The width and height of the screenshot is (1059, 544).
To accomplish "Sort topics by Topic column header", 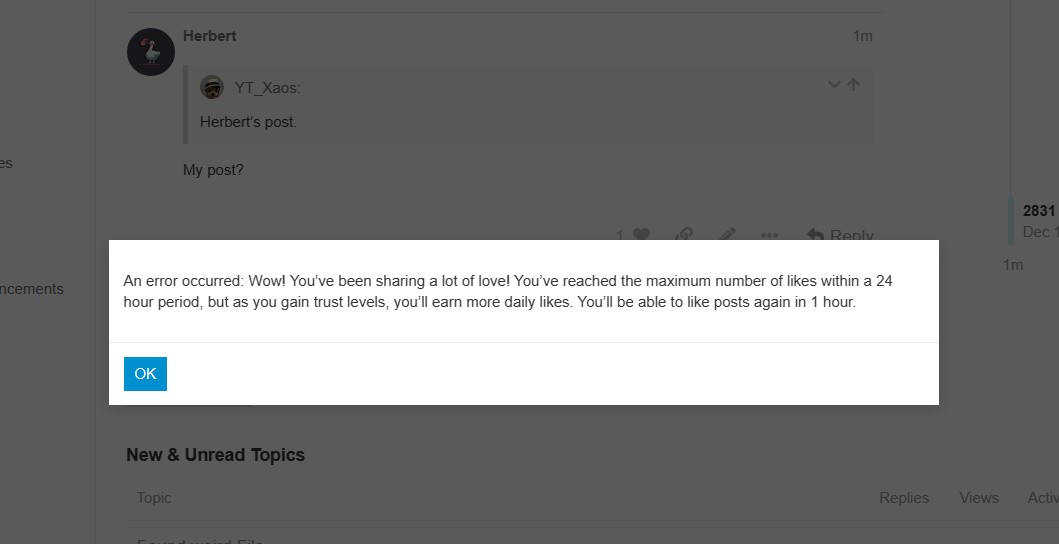I will [x=154, y=498].
